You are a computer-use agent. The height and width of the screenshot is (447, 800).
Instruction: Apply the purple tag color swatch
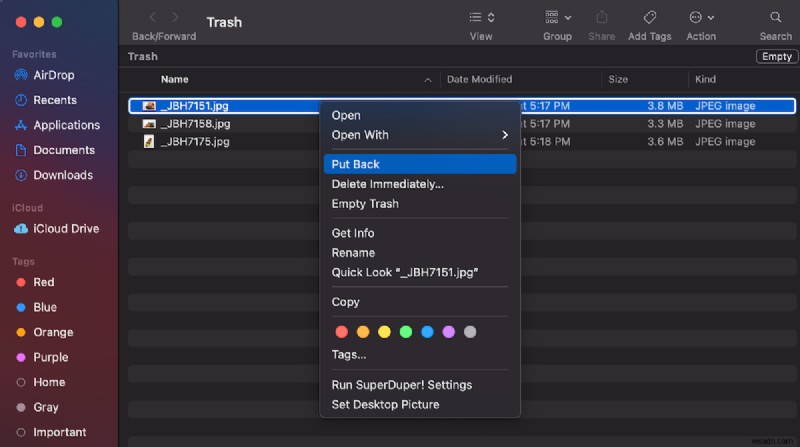(448, 332)
